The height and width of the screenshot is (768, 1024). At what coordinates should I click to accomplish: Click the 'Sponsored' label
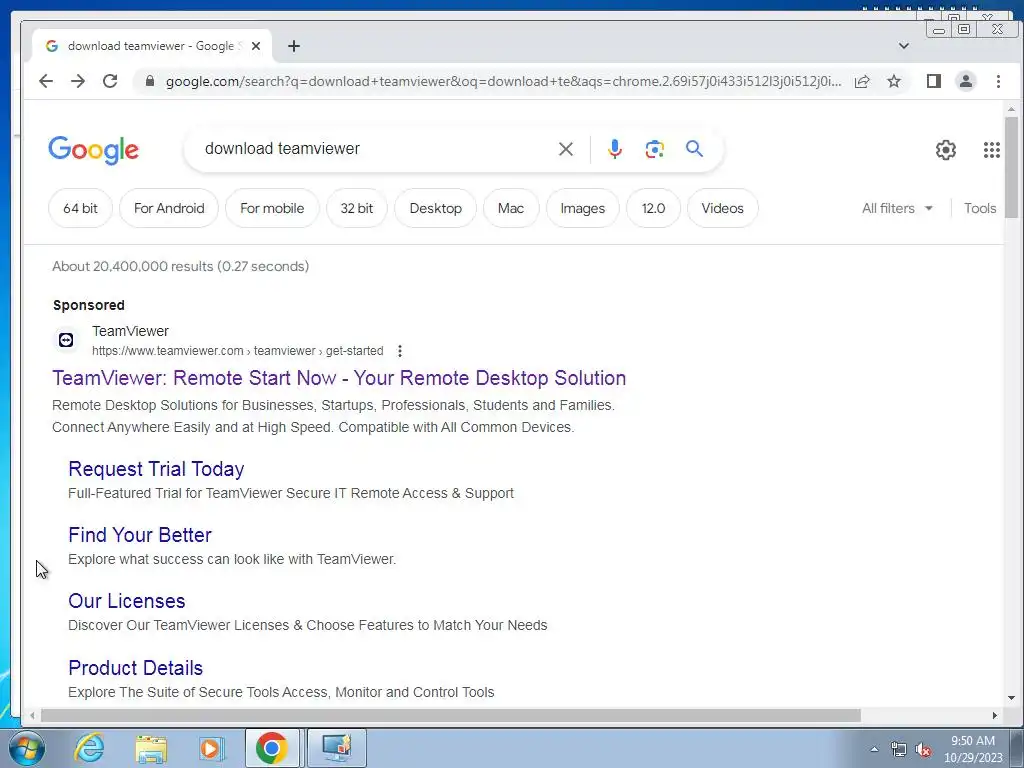[89, 305]
